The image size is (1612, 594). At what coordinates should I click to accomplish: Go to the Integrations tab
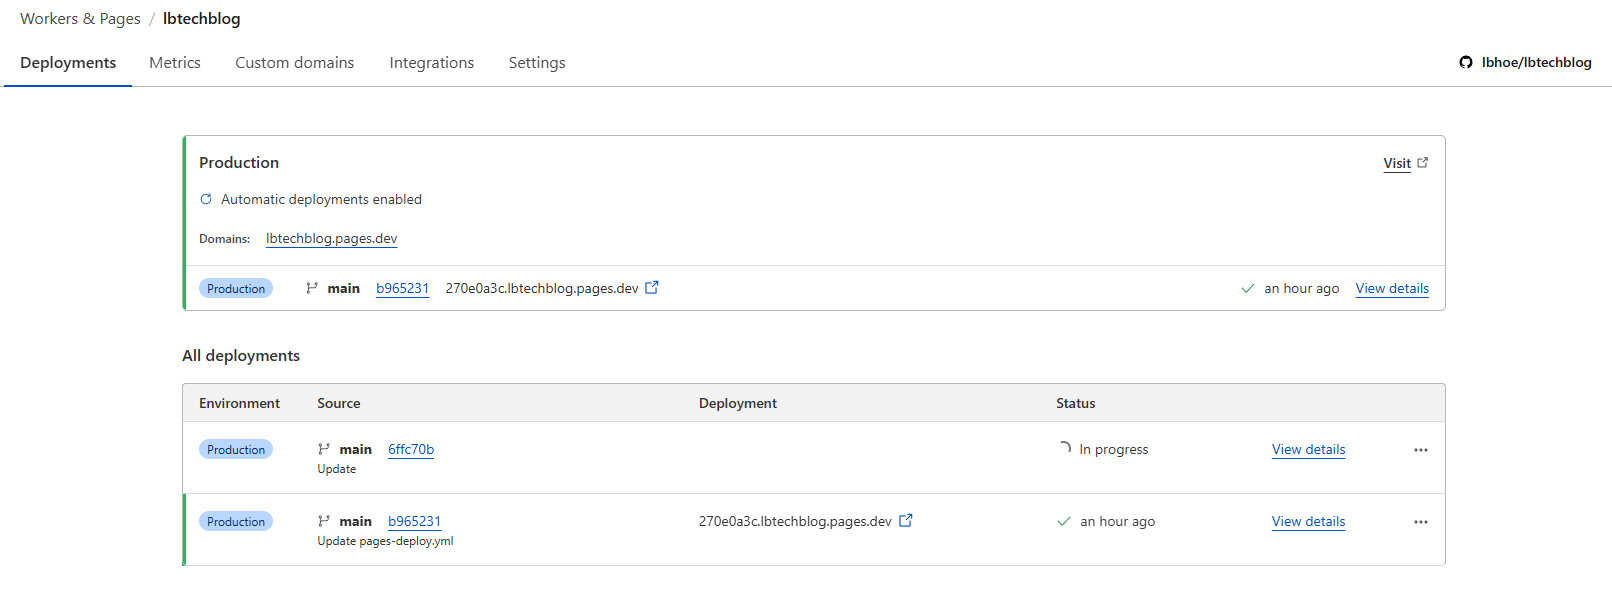point(431,62)
